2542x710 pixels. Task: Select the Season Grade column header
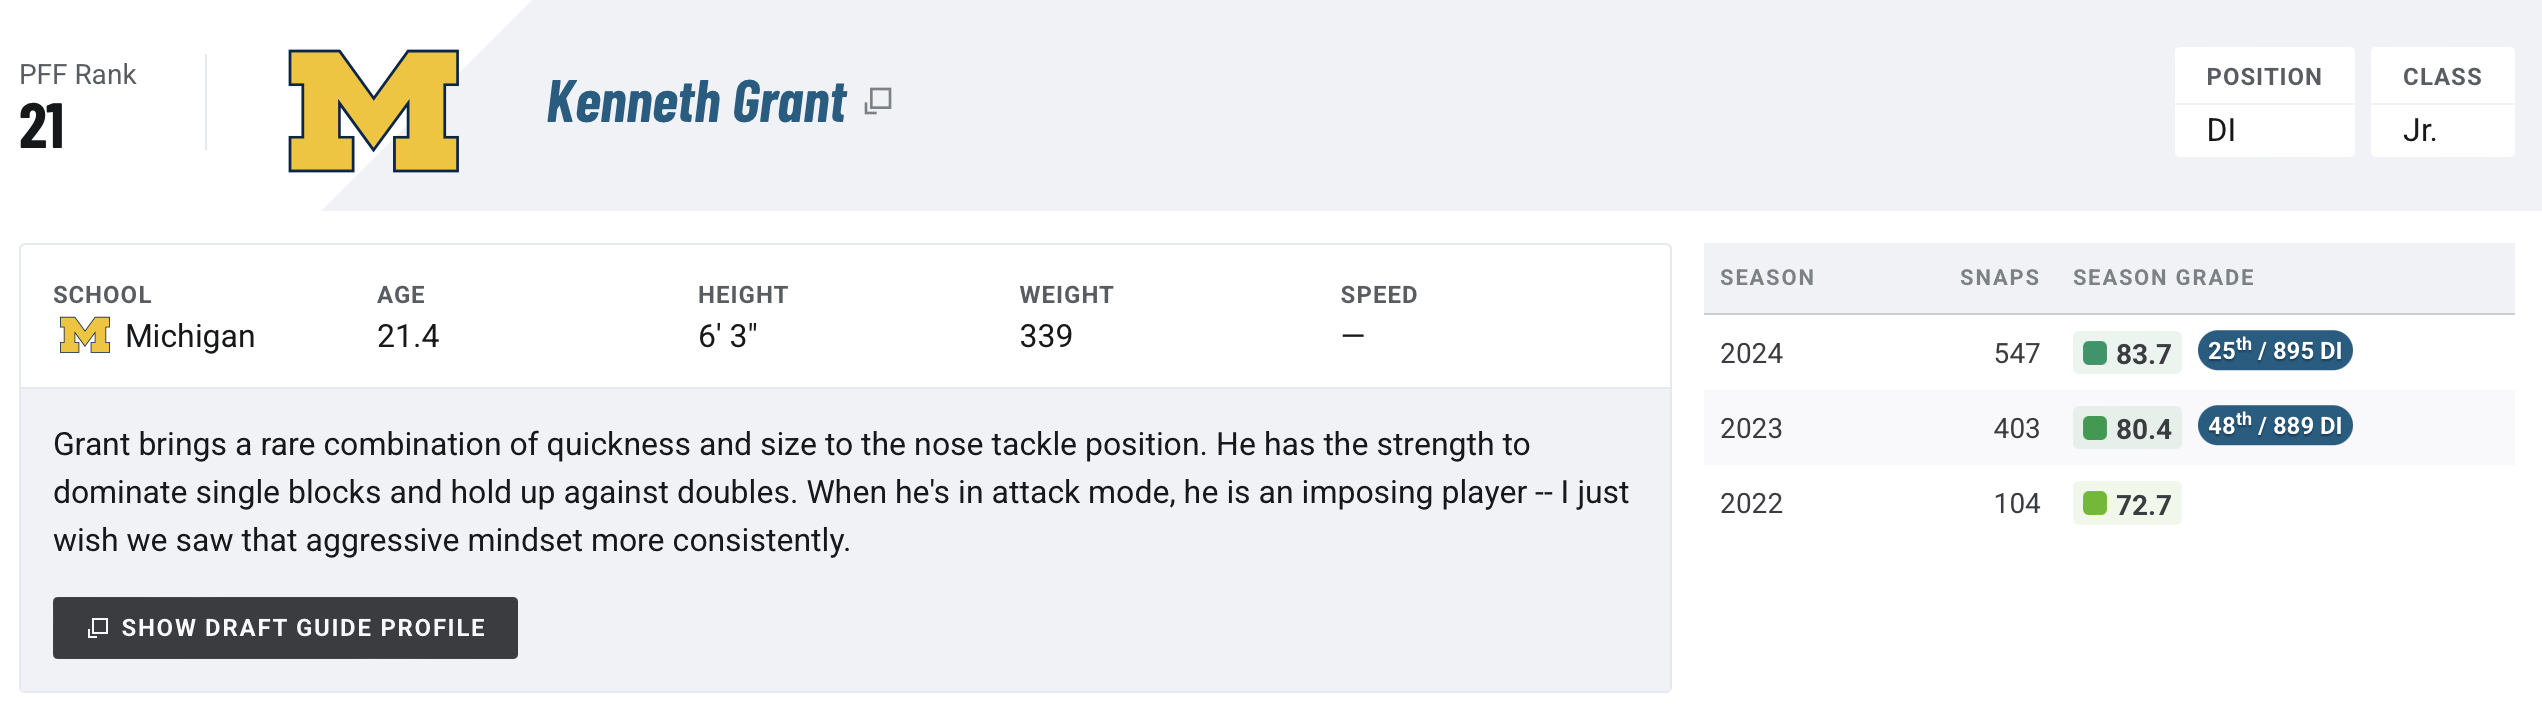2163,278
